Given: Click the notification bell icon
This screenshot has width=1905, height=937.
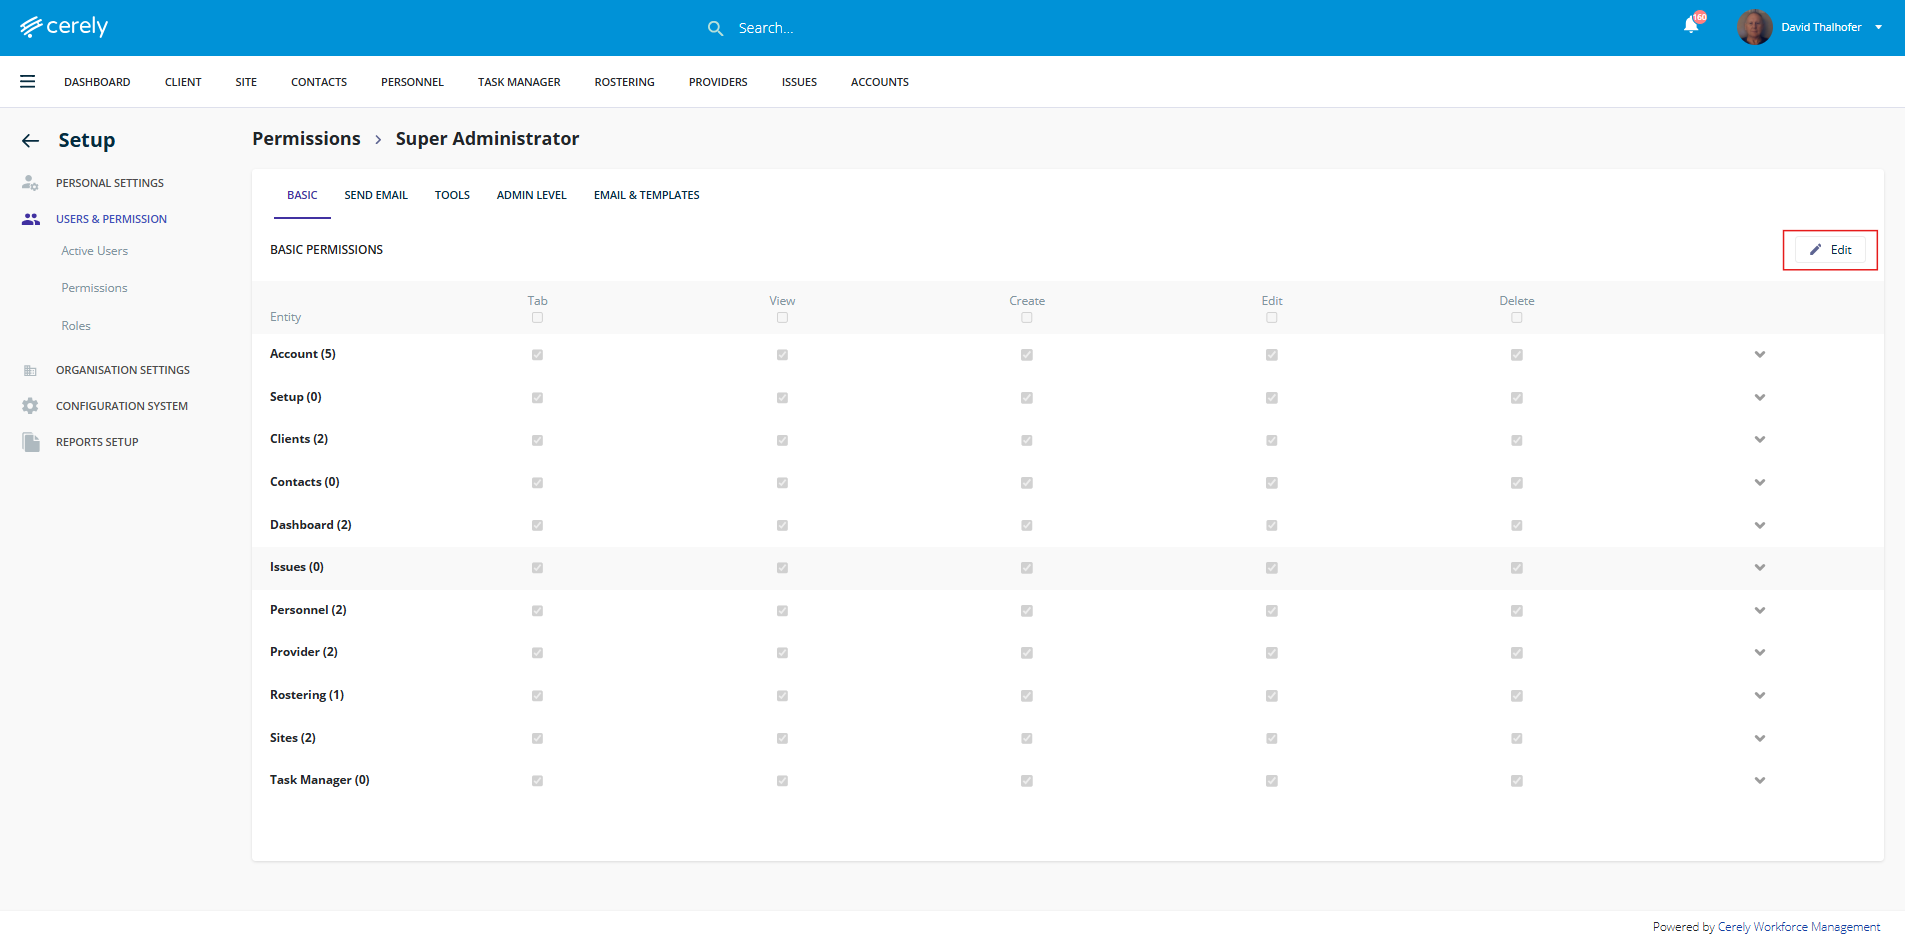Looking at the screenshot, I should 1690,26.
